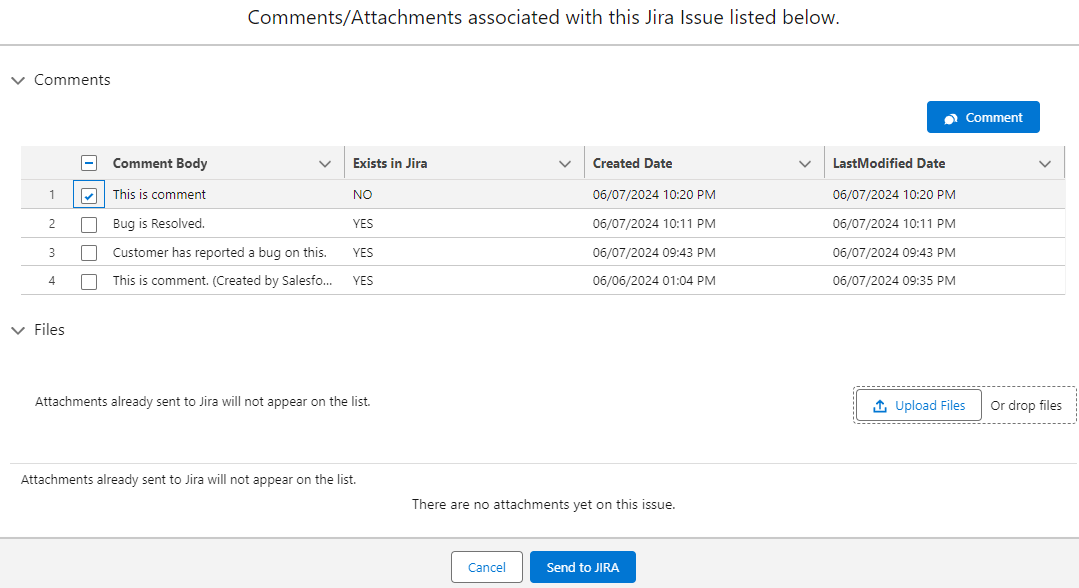This screenshot has width=1079, height=588.
Task: Collapse the Files section chevron
Action: pyautogui.click(x=19, y=330)
